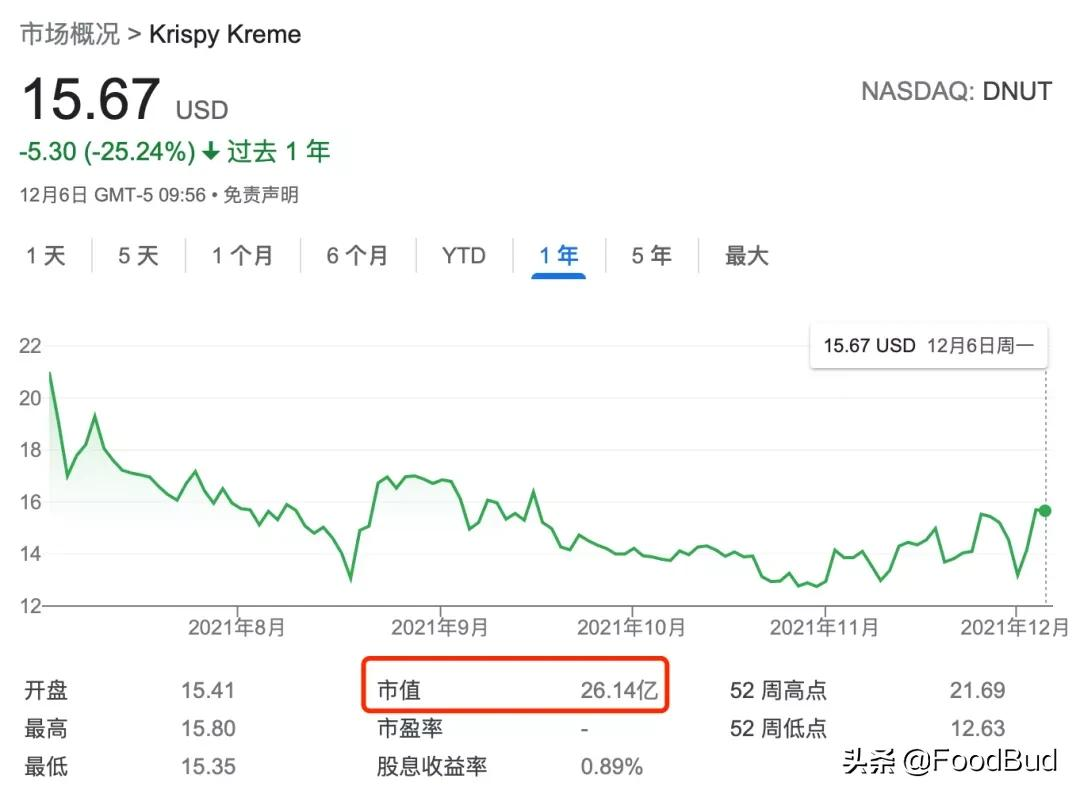Click the 52 周高点 value 21.69

[x=977, y=690]
